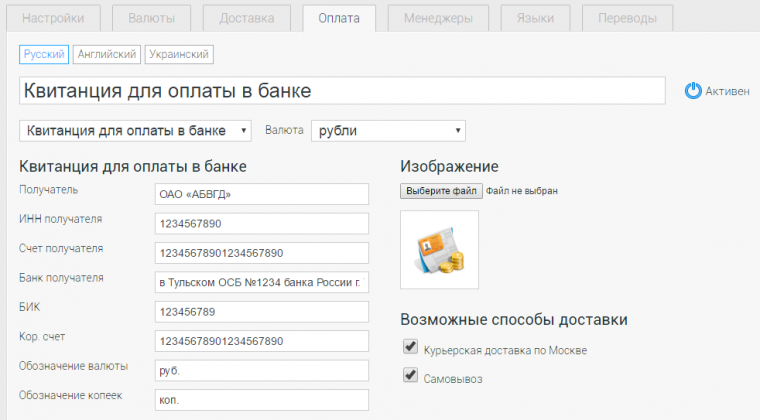Viewport: 760px width, 420px height.
Task: Switch to the Переводы tab
Action: 627,19
